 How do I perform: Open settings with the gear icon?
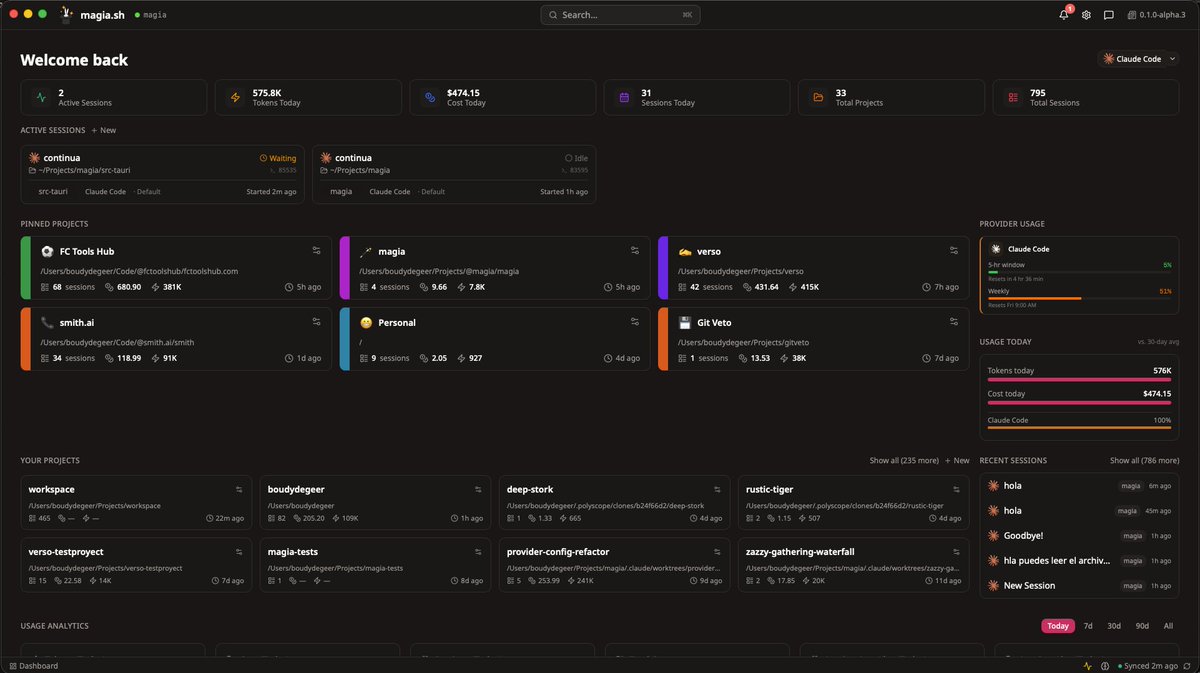(x=1086, y=15)
